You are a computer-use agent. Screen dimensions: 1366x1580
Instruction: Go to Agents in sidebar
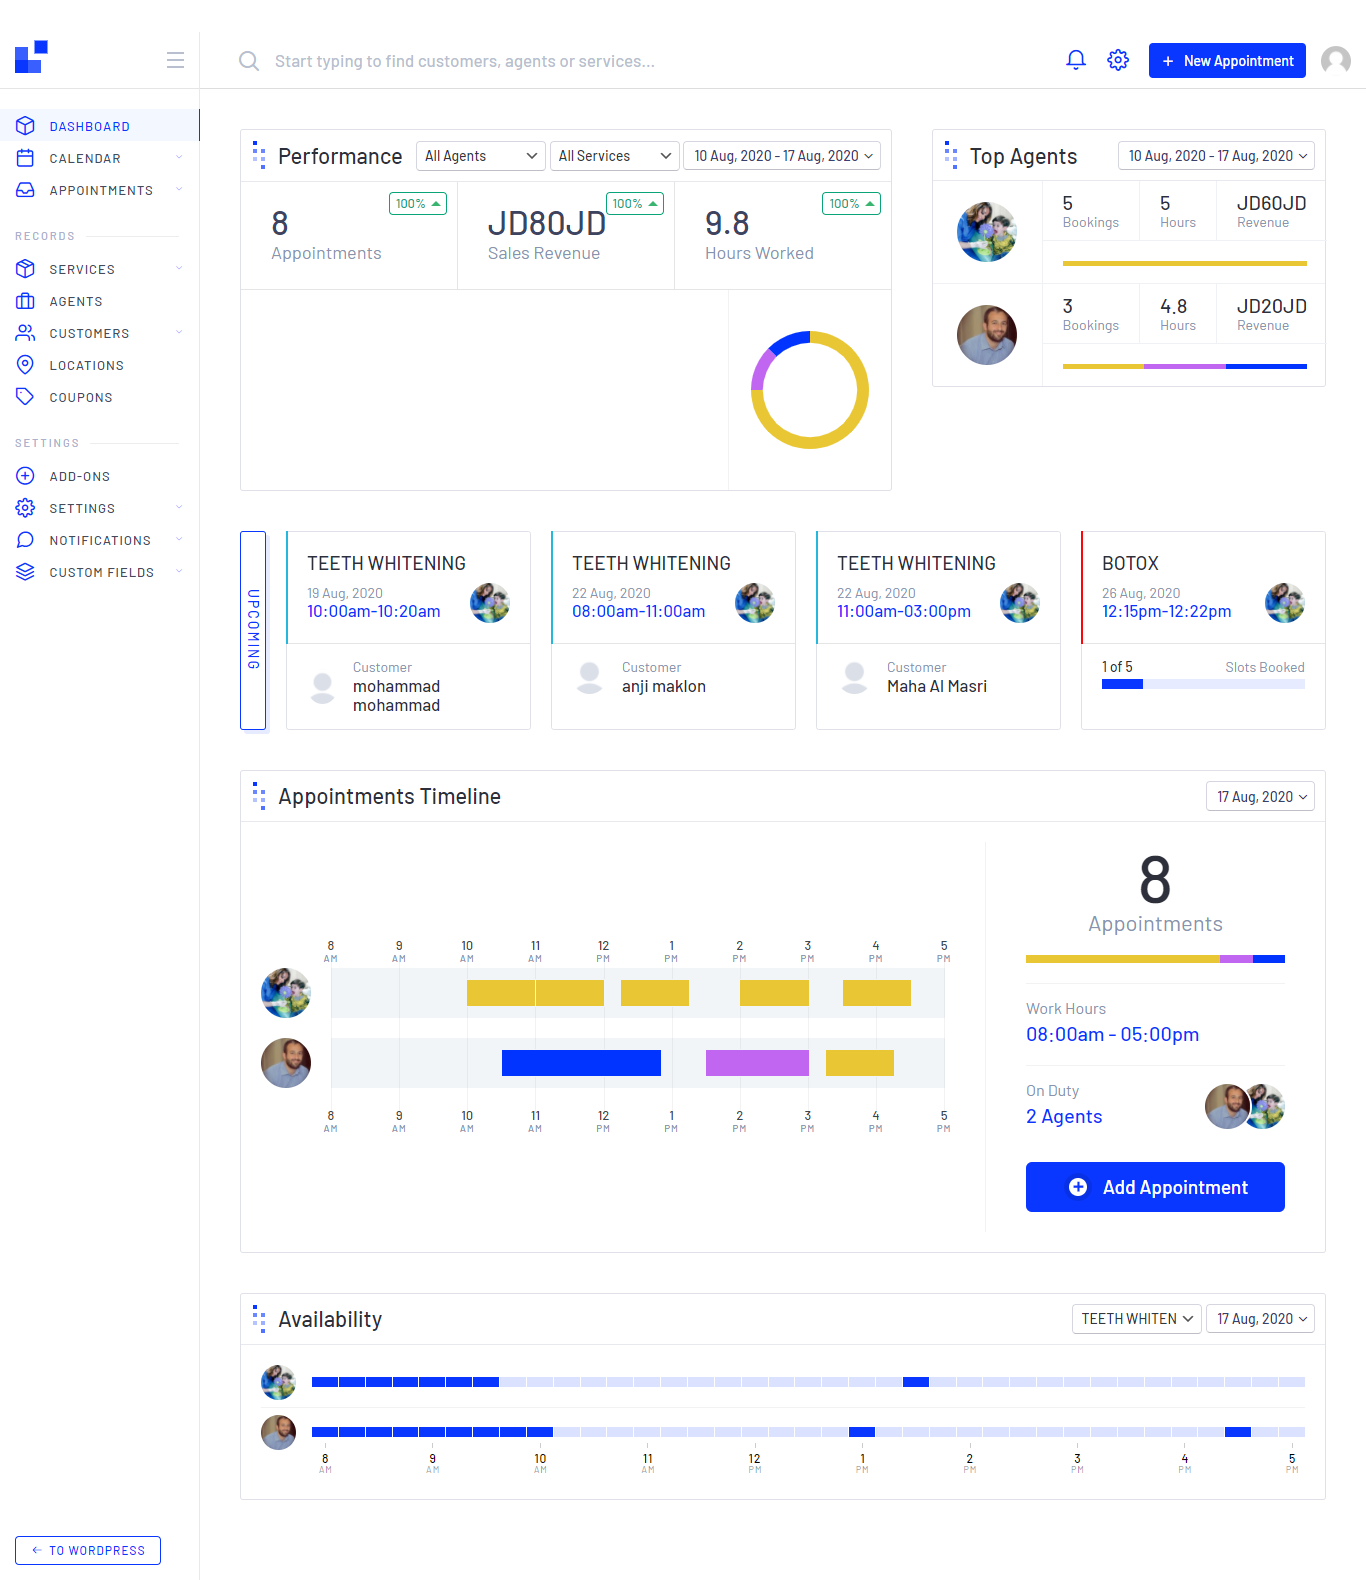pos(76,301)
